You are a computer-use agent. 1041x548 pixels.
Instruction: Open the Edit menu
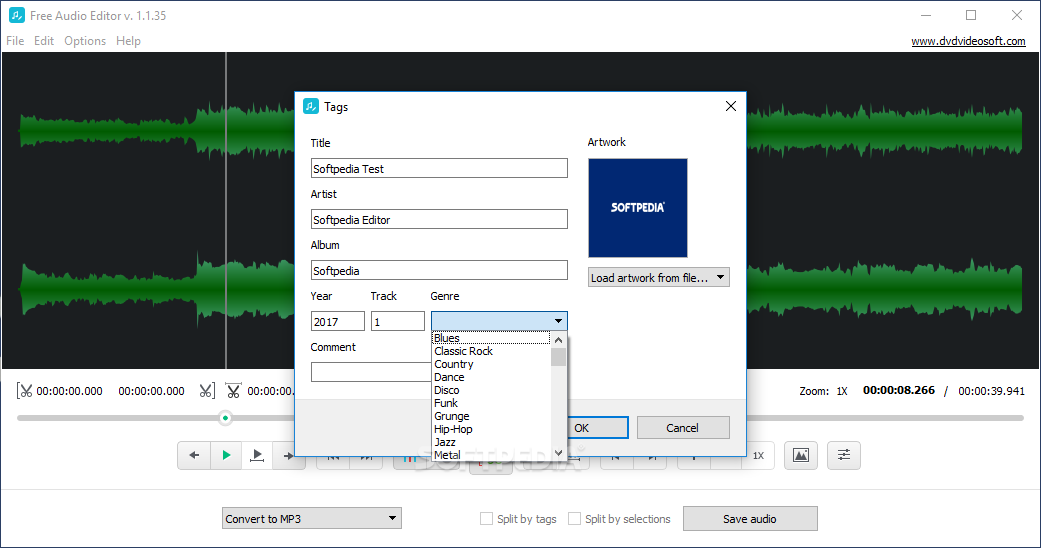44,41
